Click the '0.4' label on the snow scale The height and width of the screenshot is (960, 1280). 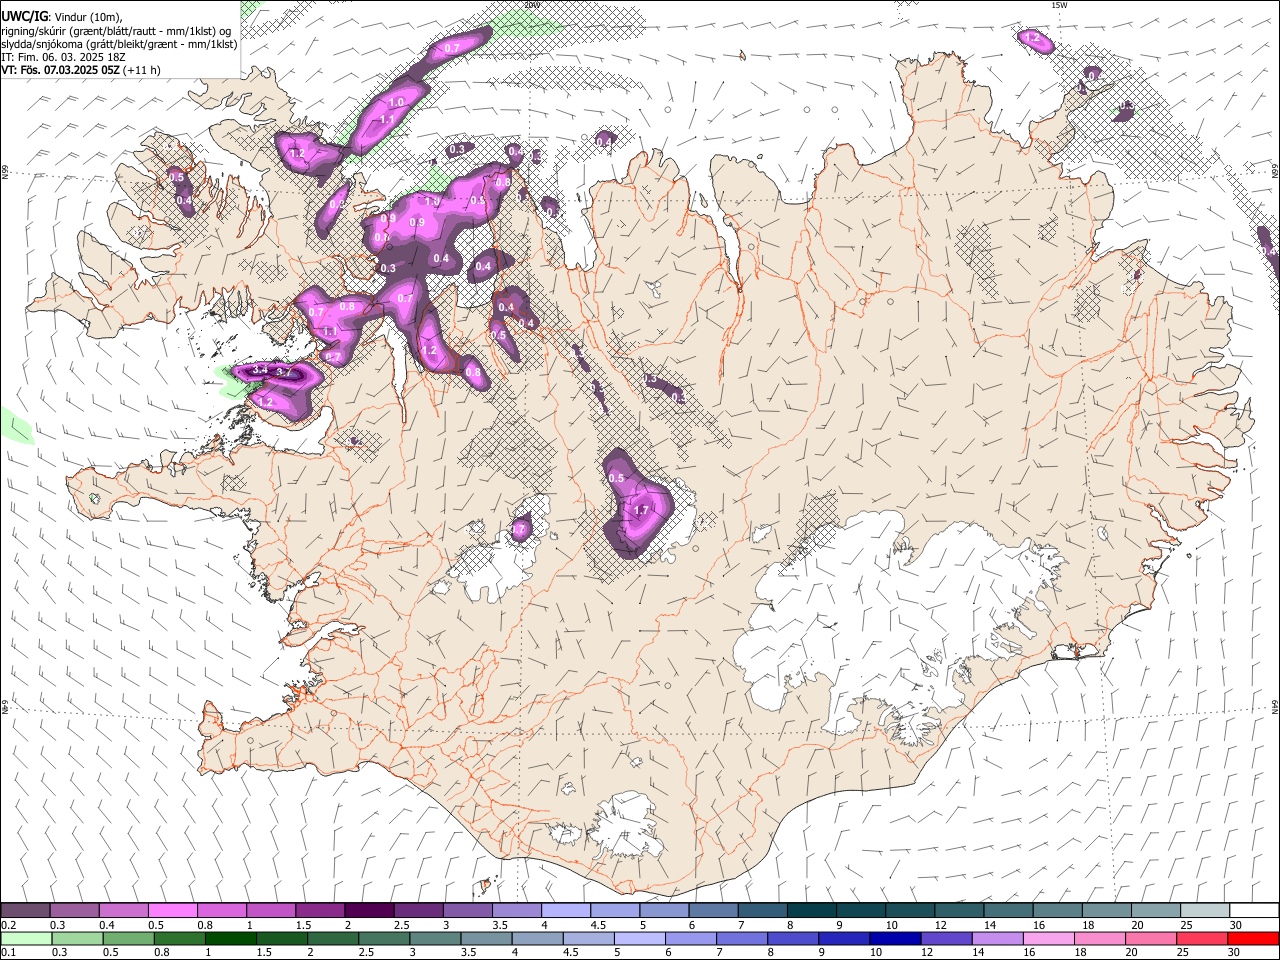pos(108,925)
